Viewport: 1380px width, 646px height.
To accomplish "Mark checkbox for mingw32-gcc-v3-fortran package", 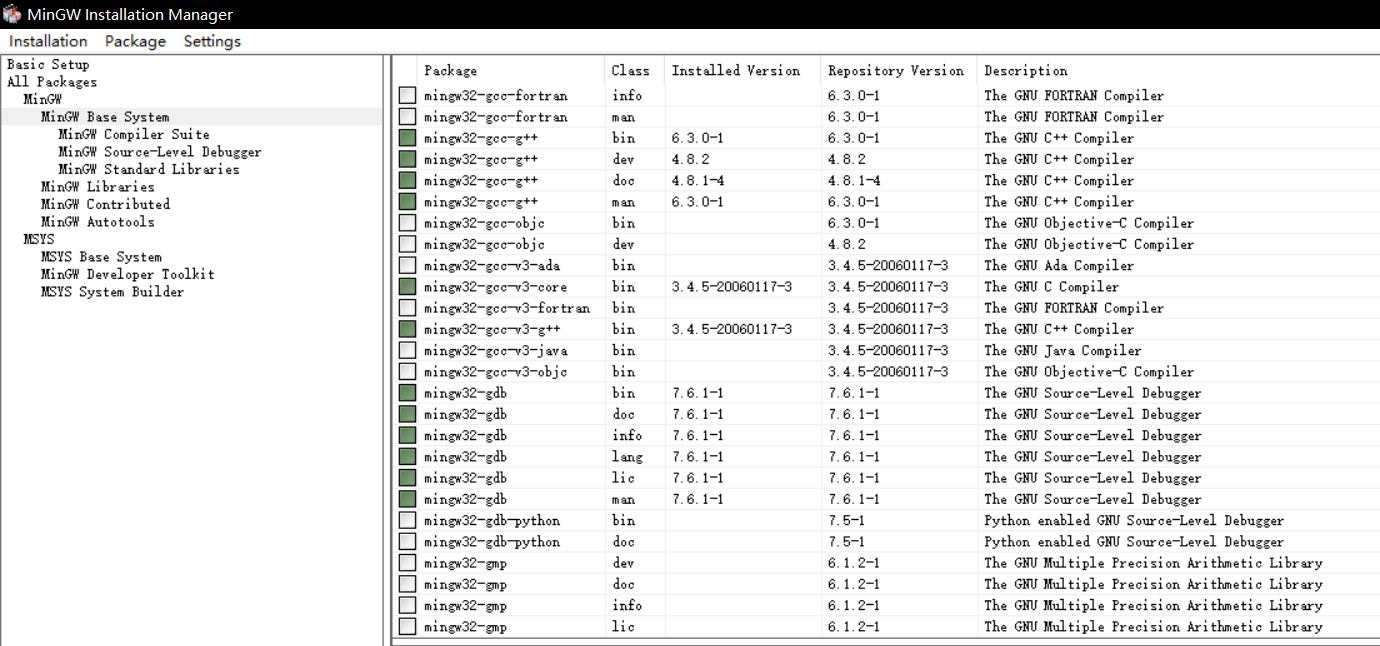I will tap(407, 308).
